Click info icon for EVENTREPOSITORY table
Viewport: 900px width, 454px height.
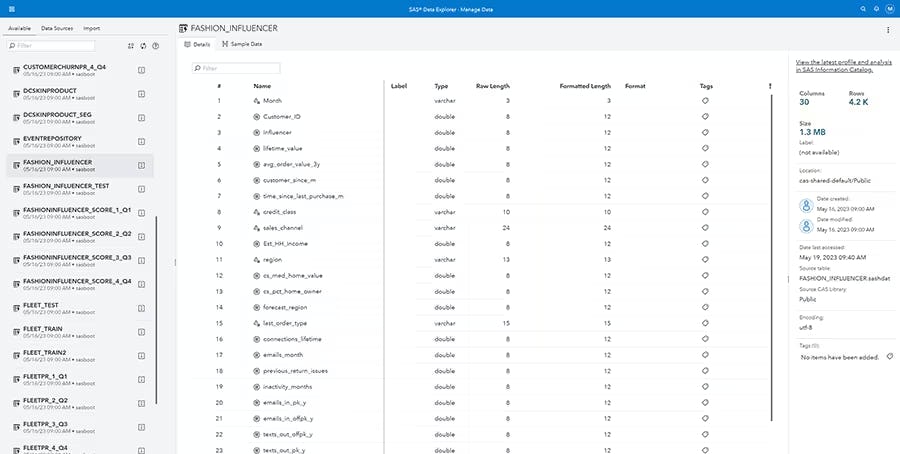point(141,142)
